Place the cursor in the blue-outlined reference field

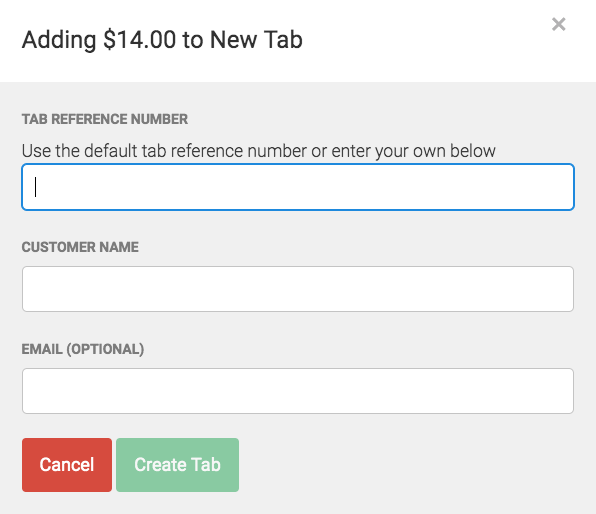(298, 187)
